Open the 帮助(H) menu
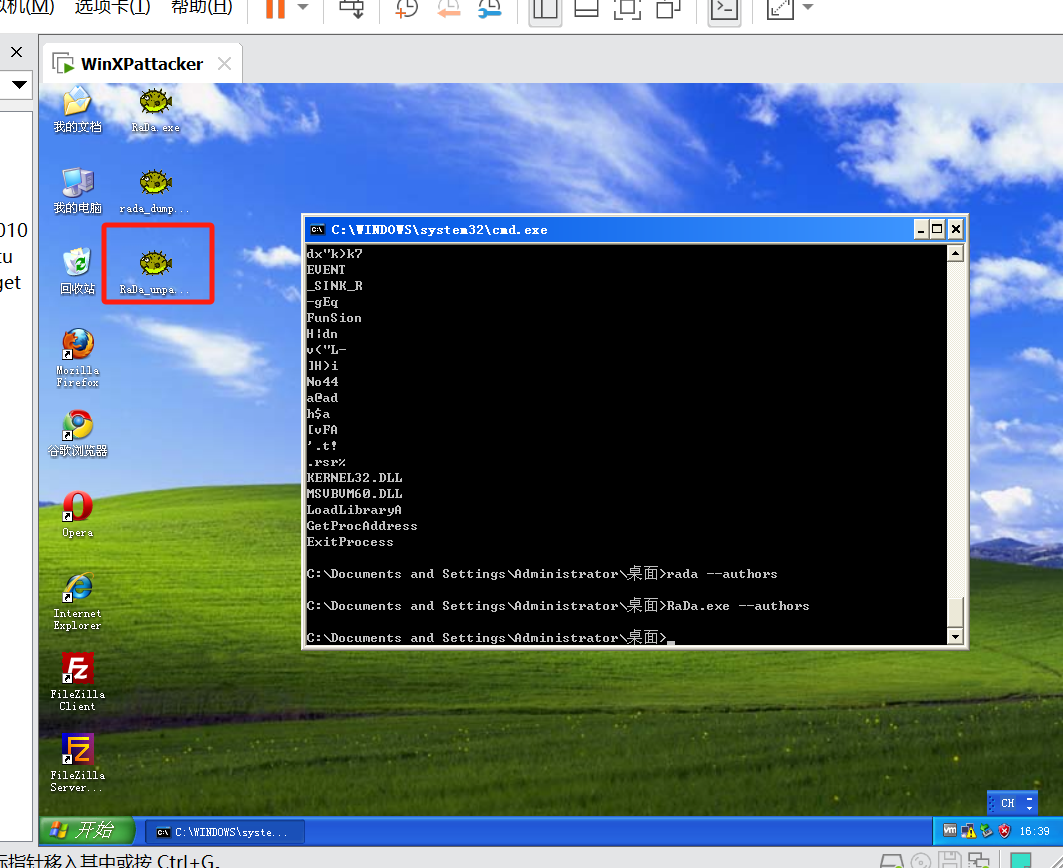Viewport: 1063px width, 868px height. 201,7
